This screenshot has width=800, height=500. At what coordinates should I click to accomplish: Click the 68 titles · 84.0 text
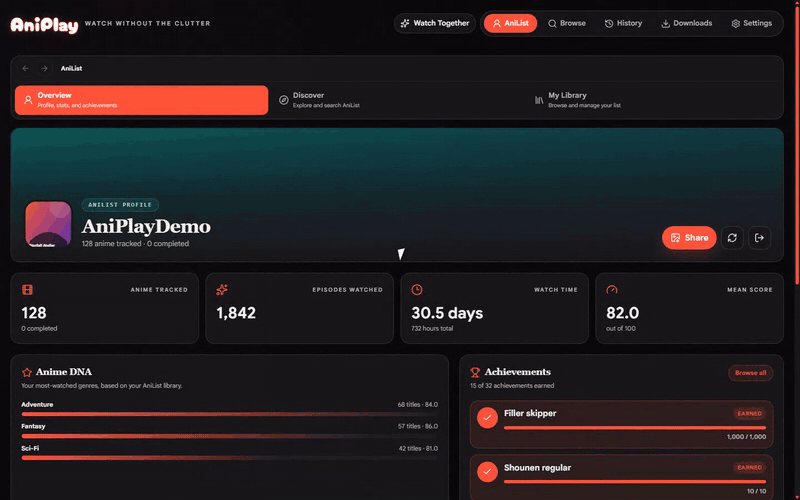coord(418,405)
